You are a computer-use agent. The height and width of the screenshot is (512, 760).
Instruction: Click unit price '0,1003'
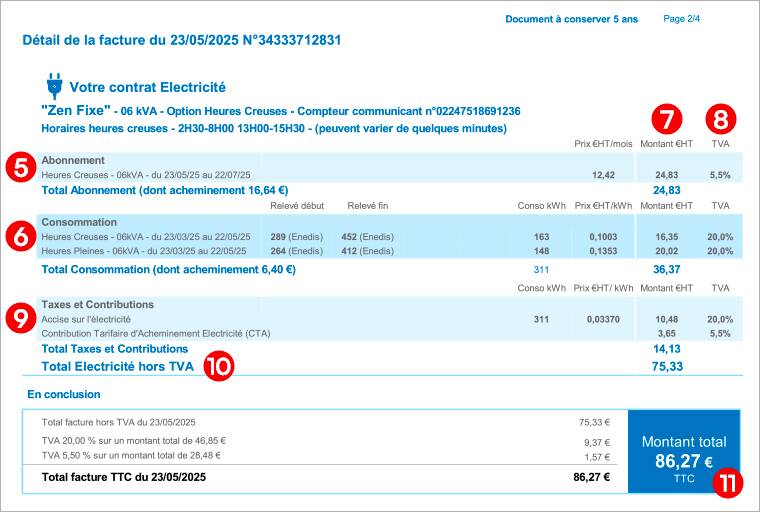[x=603, y=237]
